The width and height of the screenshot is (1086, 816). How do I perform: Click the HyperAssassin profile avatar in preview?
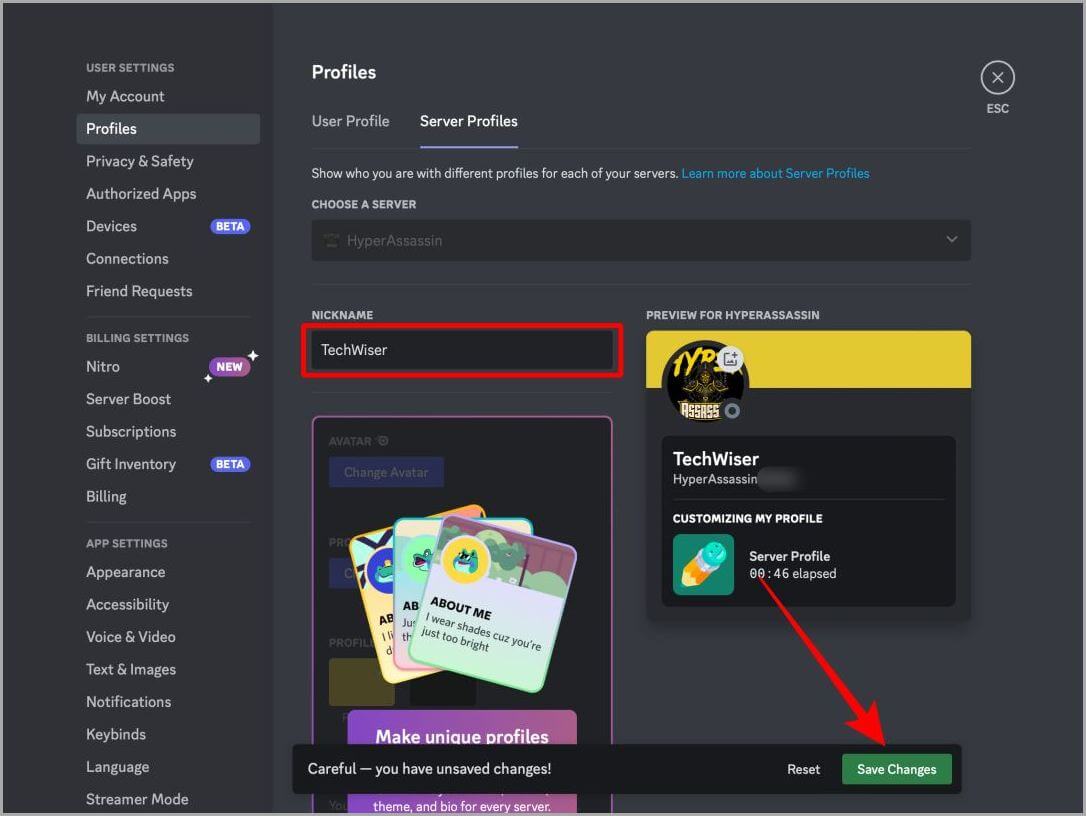click(702, 381)
